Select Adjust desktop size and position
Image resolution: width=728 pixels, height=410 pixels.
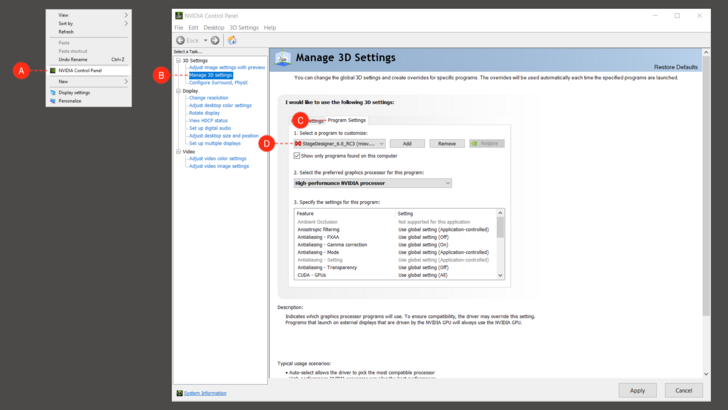223,136
